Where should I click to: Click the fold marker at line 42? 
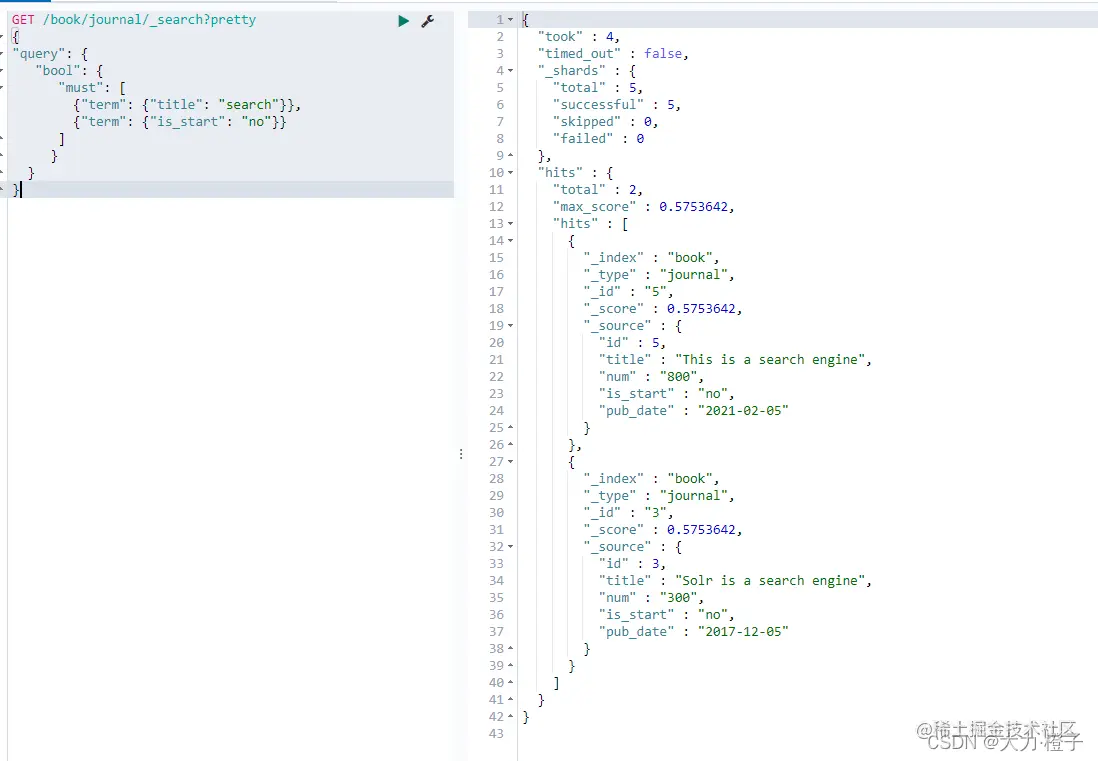510,717
